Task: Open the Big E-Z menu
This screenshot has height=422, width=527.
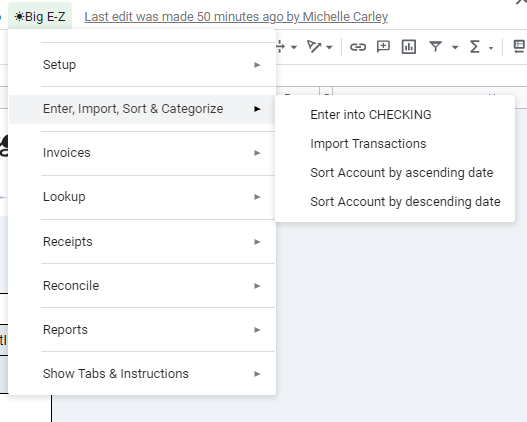Action: click(40, 16)
